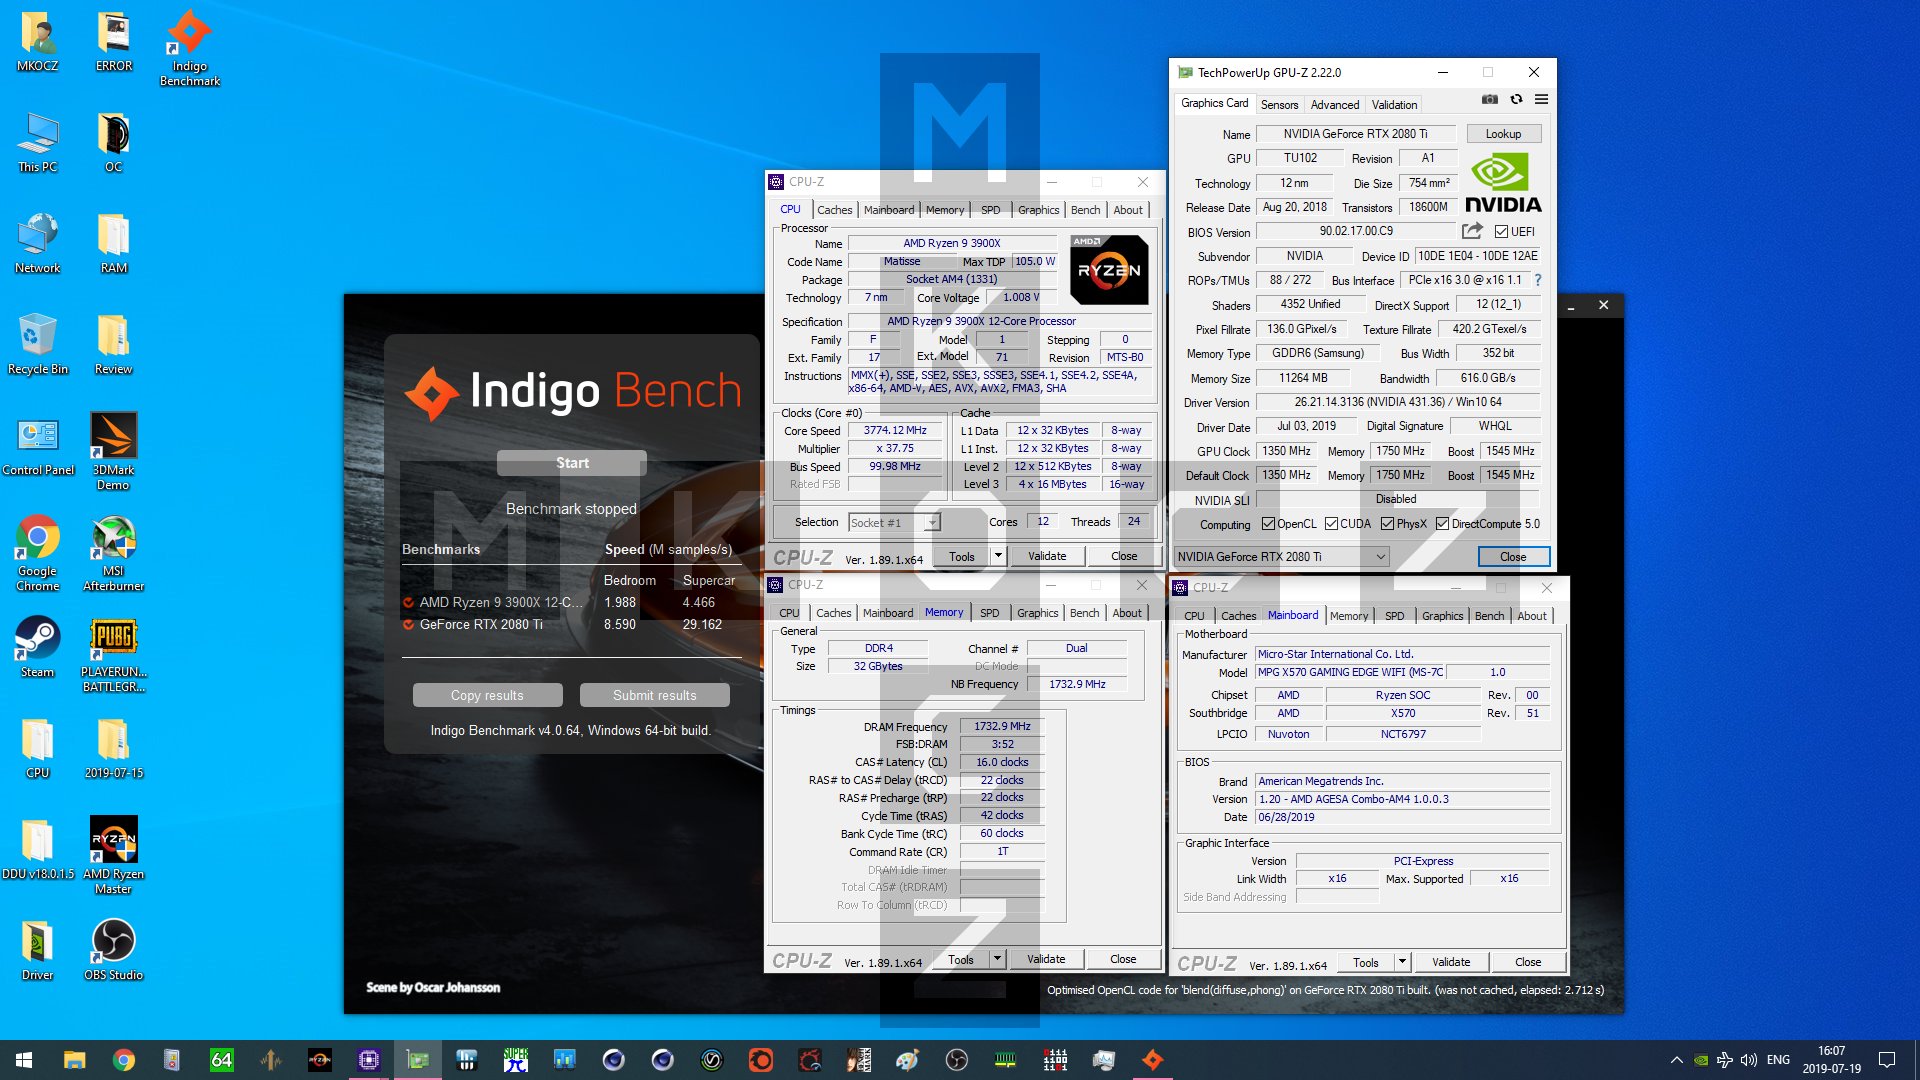Click the Lookup button in GPU-Z
Image resolution: width=1920 pixels, height=1080 pixels.
(x=1503, y=134)
